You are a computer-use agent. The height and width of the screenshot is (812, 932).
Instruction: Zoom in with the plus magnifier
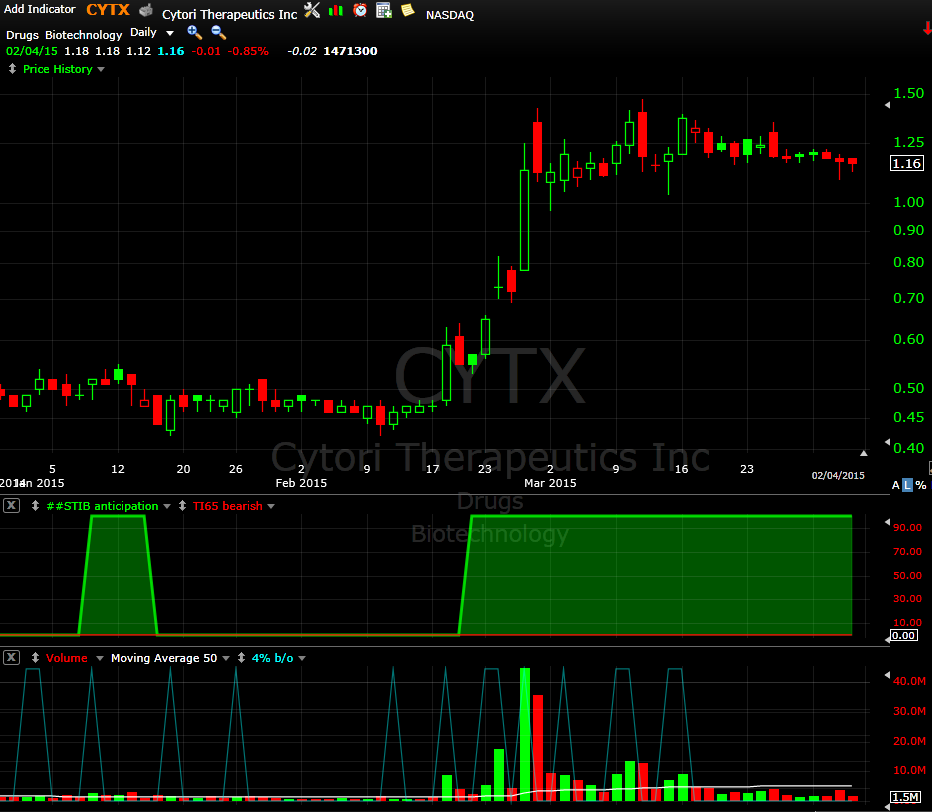[194, 33]
